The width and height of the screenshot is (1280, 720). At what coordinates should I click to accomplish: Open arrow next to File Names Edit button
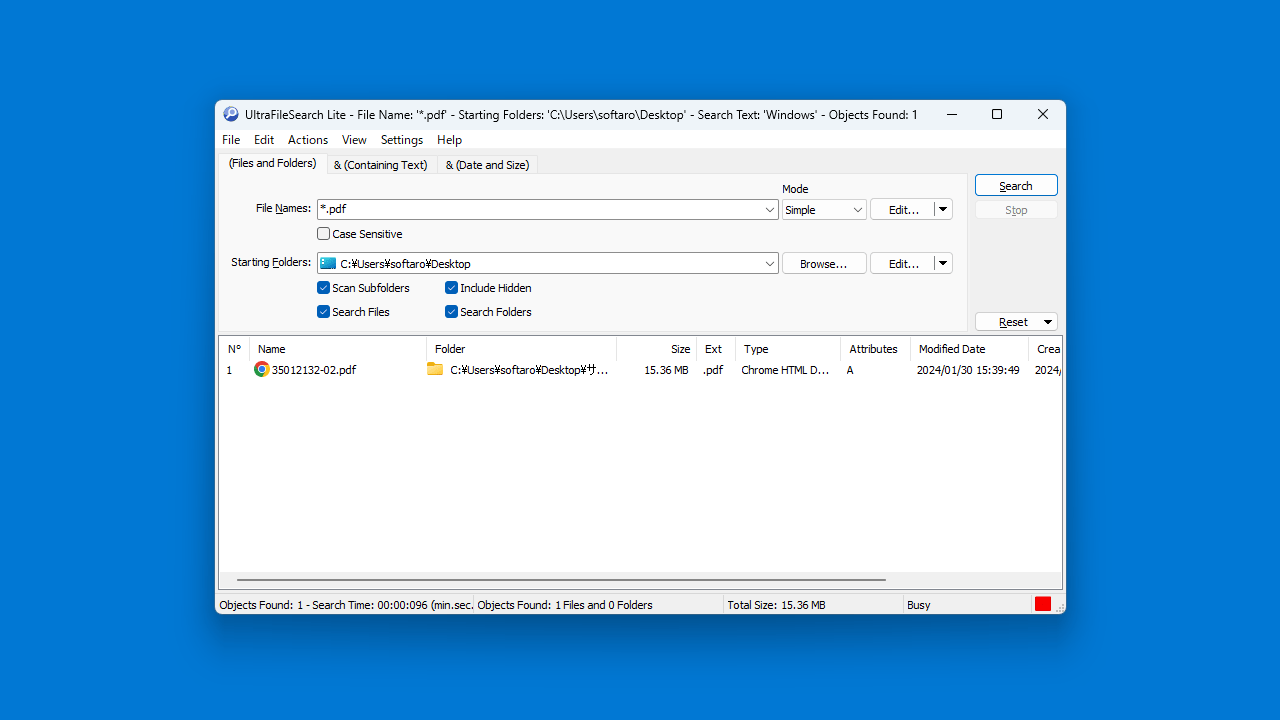click(943, 210)
